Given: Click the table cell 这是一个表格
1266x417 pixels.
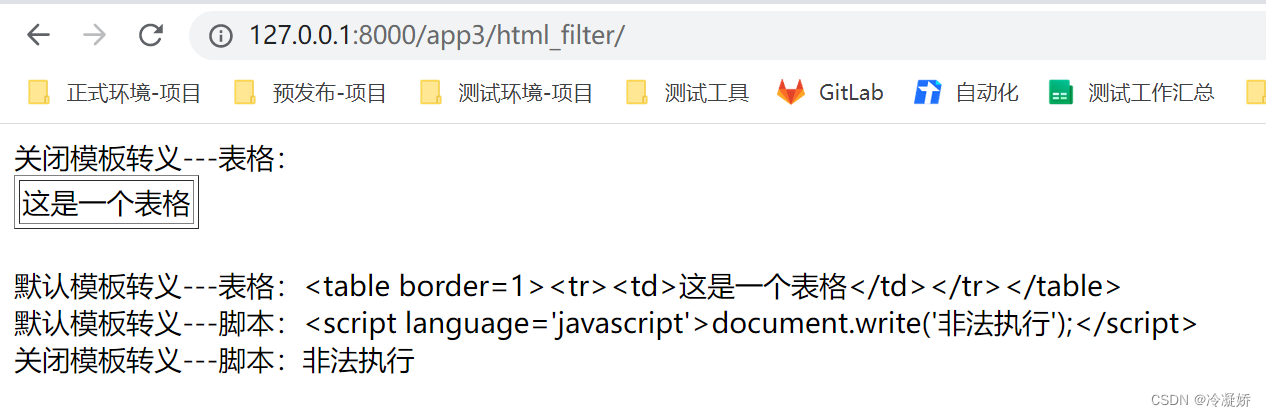Looking at the screenshot, I should (x=106, y=204).
